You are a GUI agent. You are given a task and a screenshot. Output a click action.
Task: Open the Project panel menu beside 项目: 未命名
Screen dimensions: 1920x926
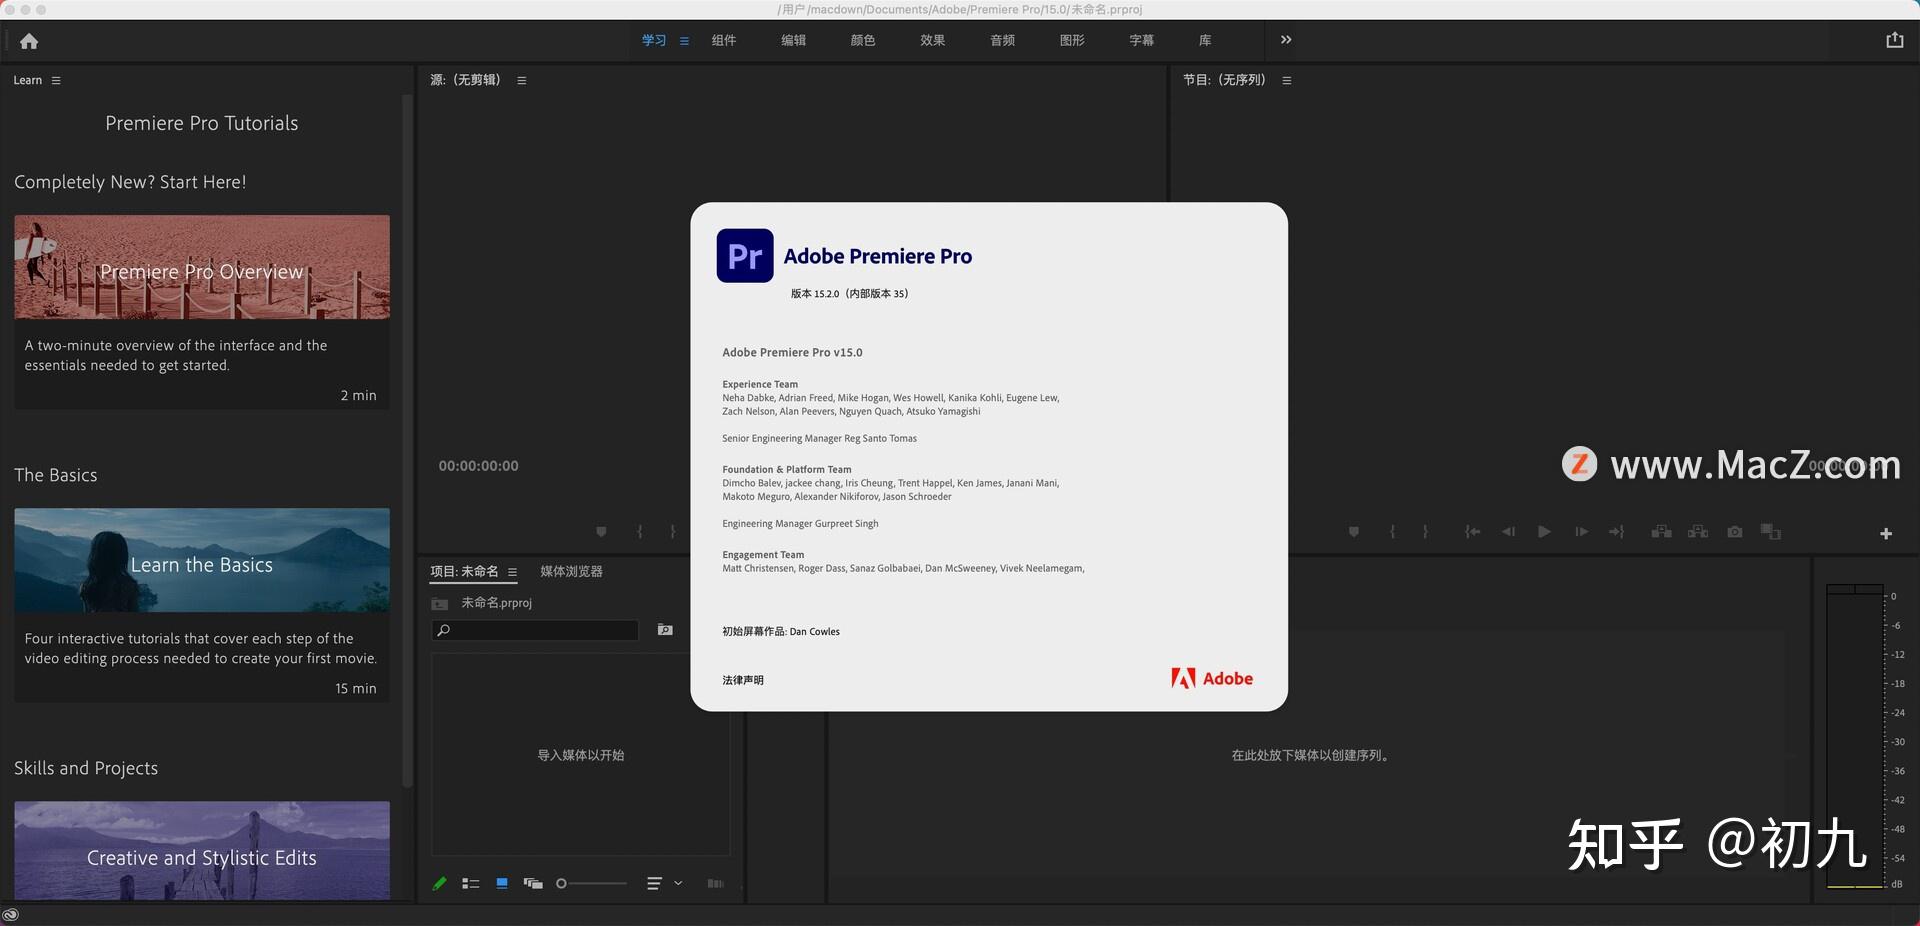tap(512, 572)
